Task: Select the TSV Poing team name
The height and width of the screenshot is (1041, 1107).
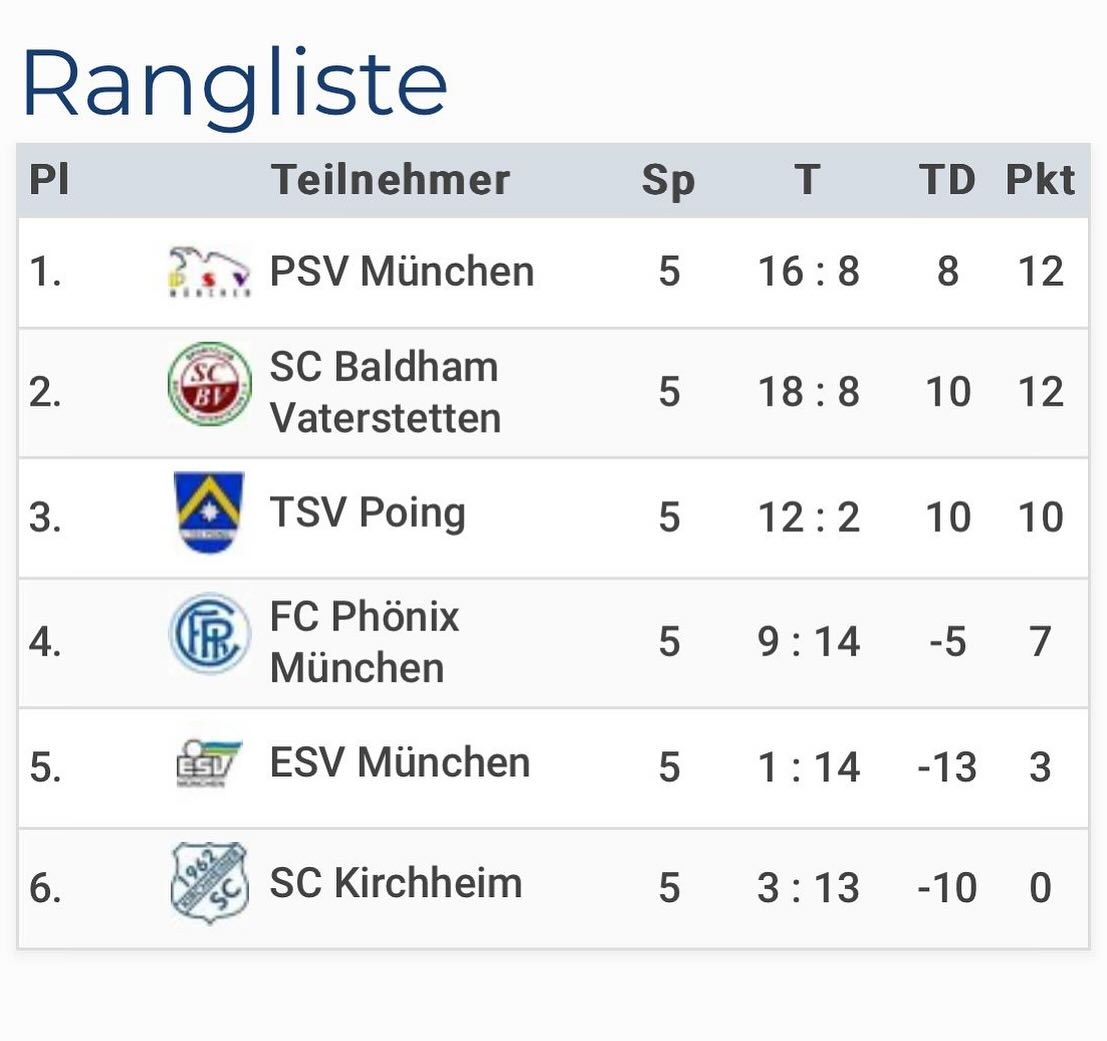Action: point(368,513)
